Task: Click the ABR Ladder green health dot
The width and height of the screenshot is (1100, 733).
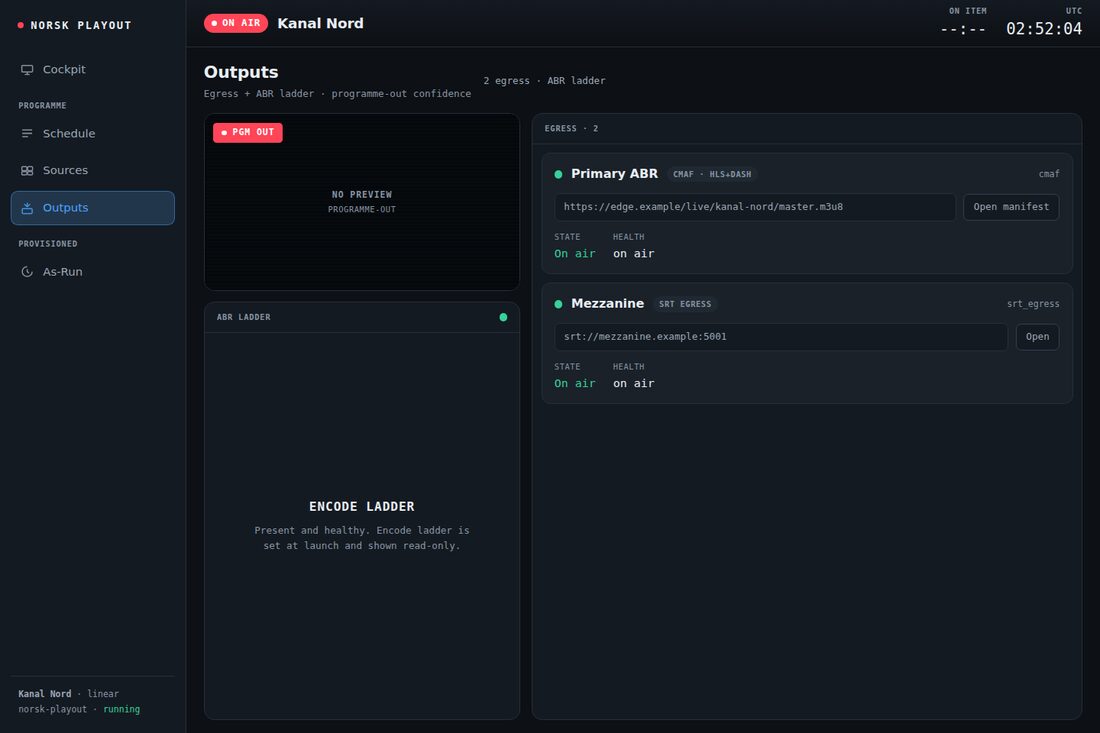Action: click(503, 317)
